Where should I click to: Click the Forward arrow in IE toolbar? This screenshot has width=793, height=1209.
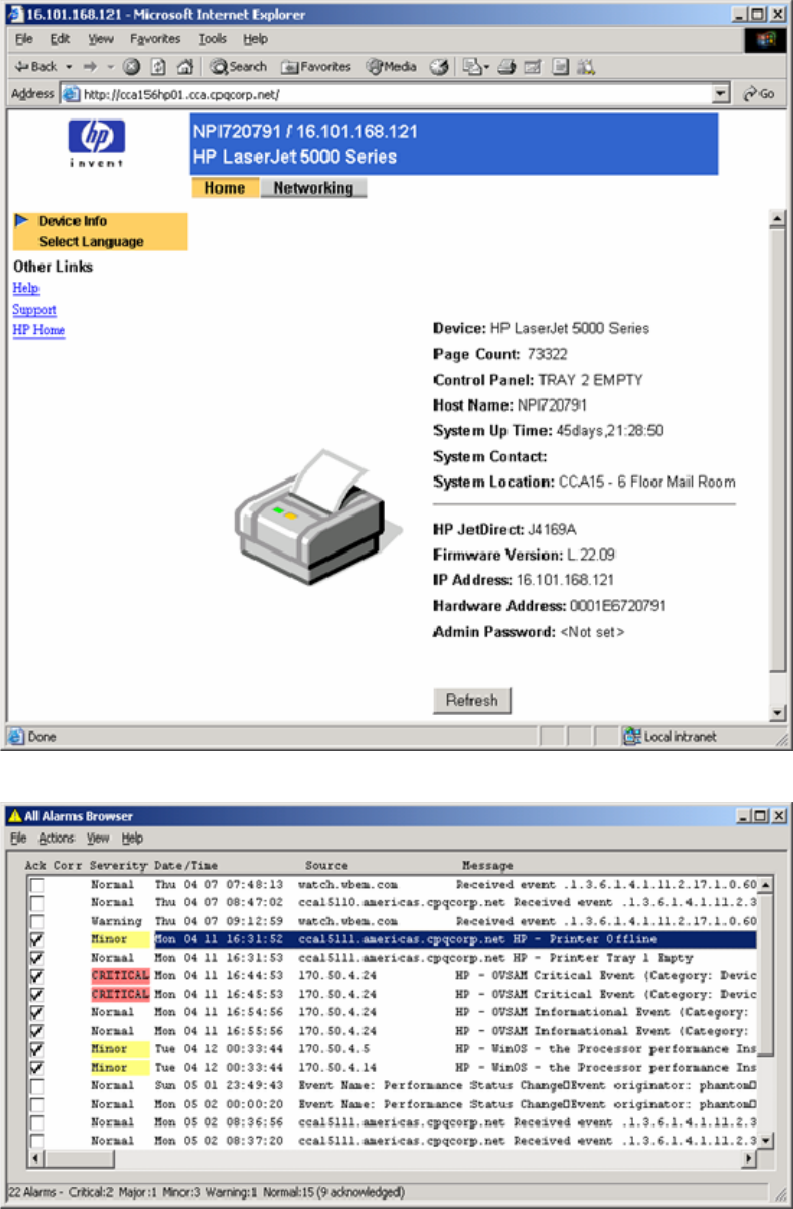89,67
